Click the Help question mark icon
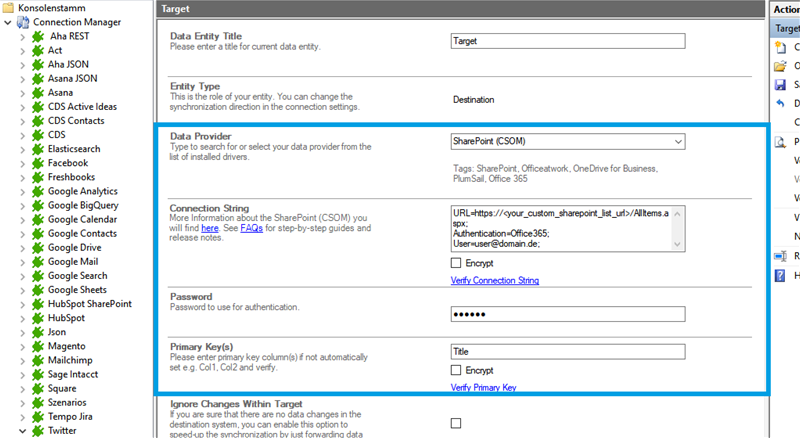800x438 pixels. (x=781, y=275)
